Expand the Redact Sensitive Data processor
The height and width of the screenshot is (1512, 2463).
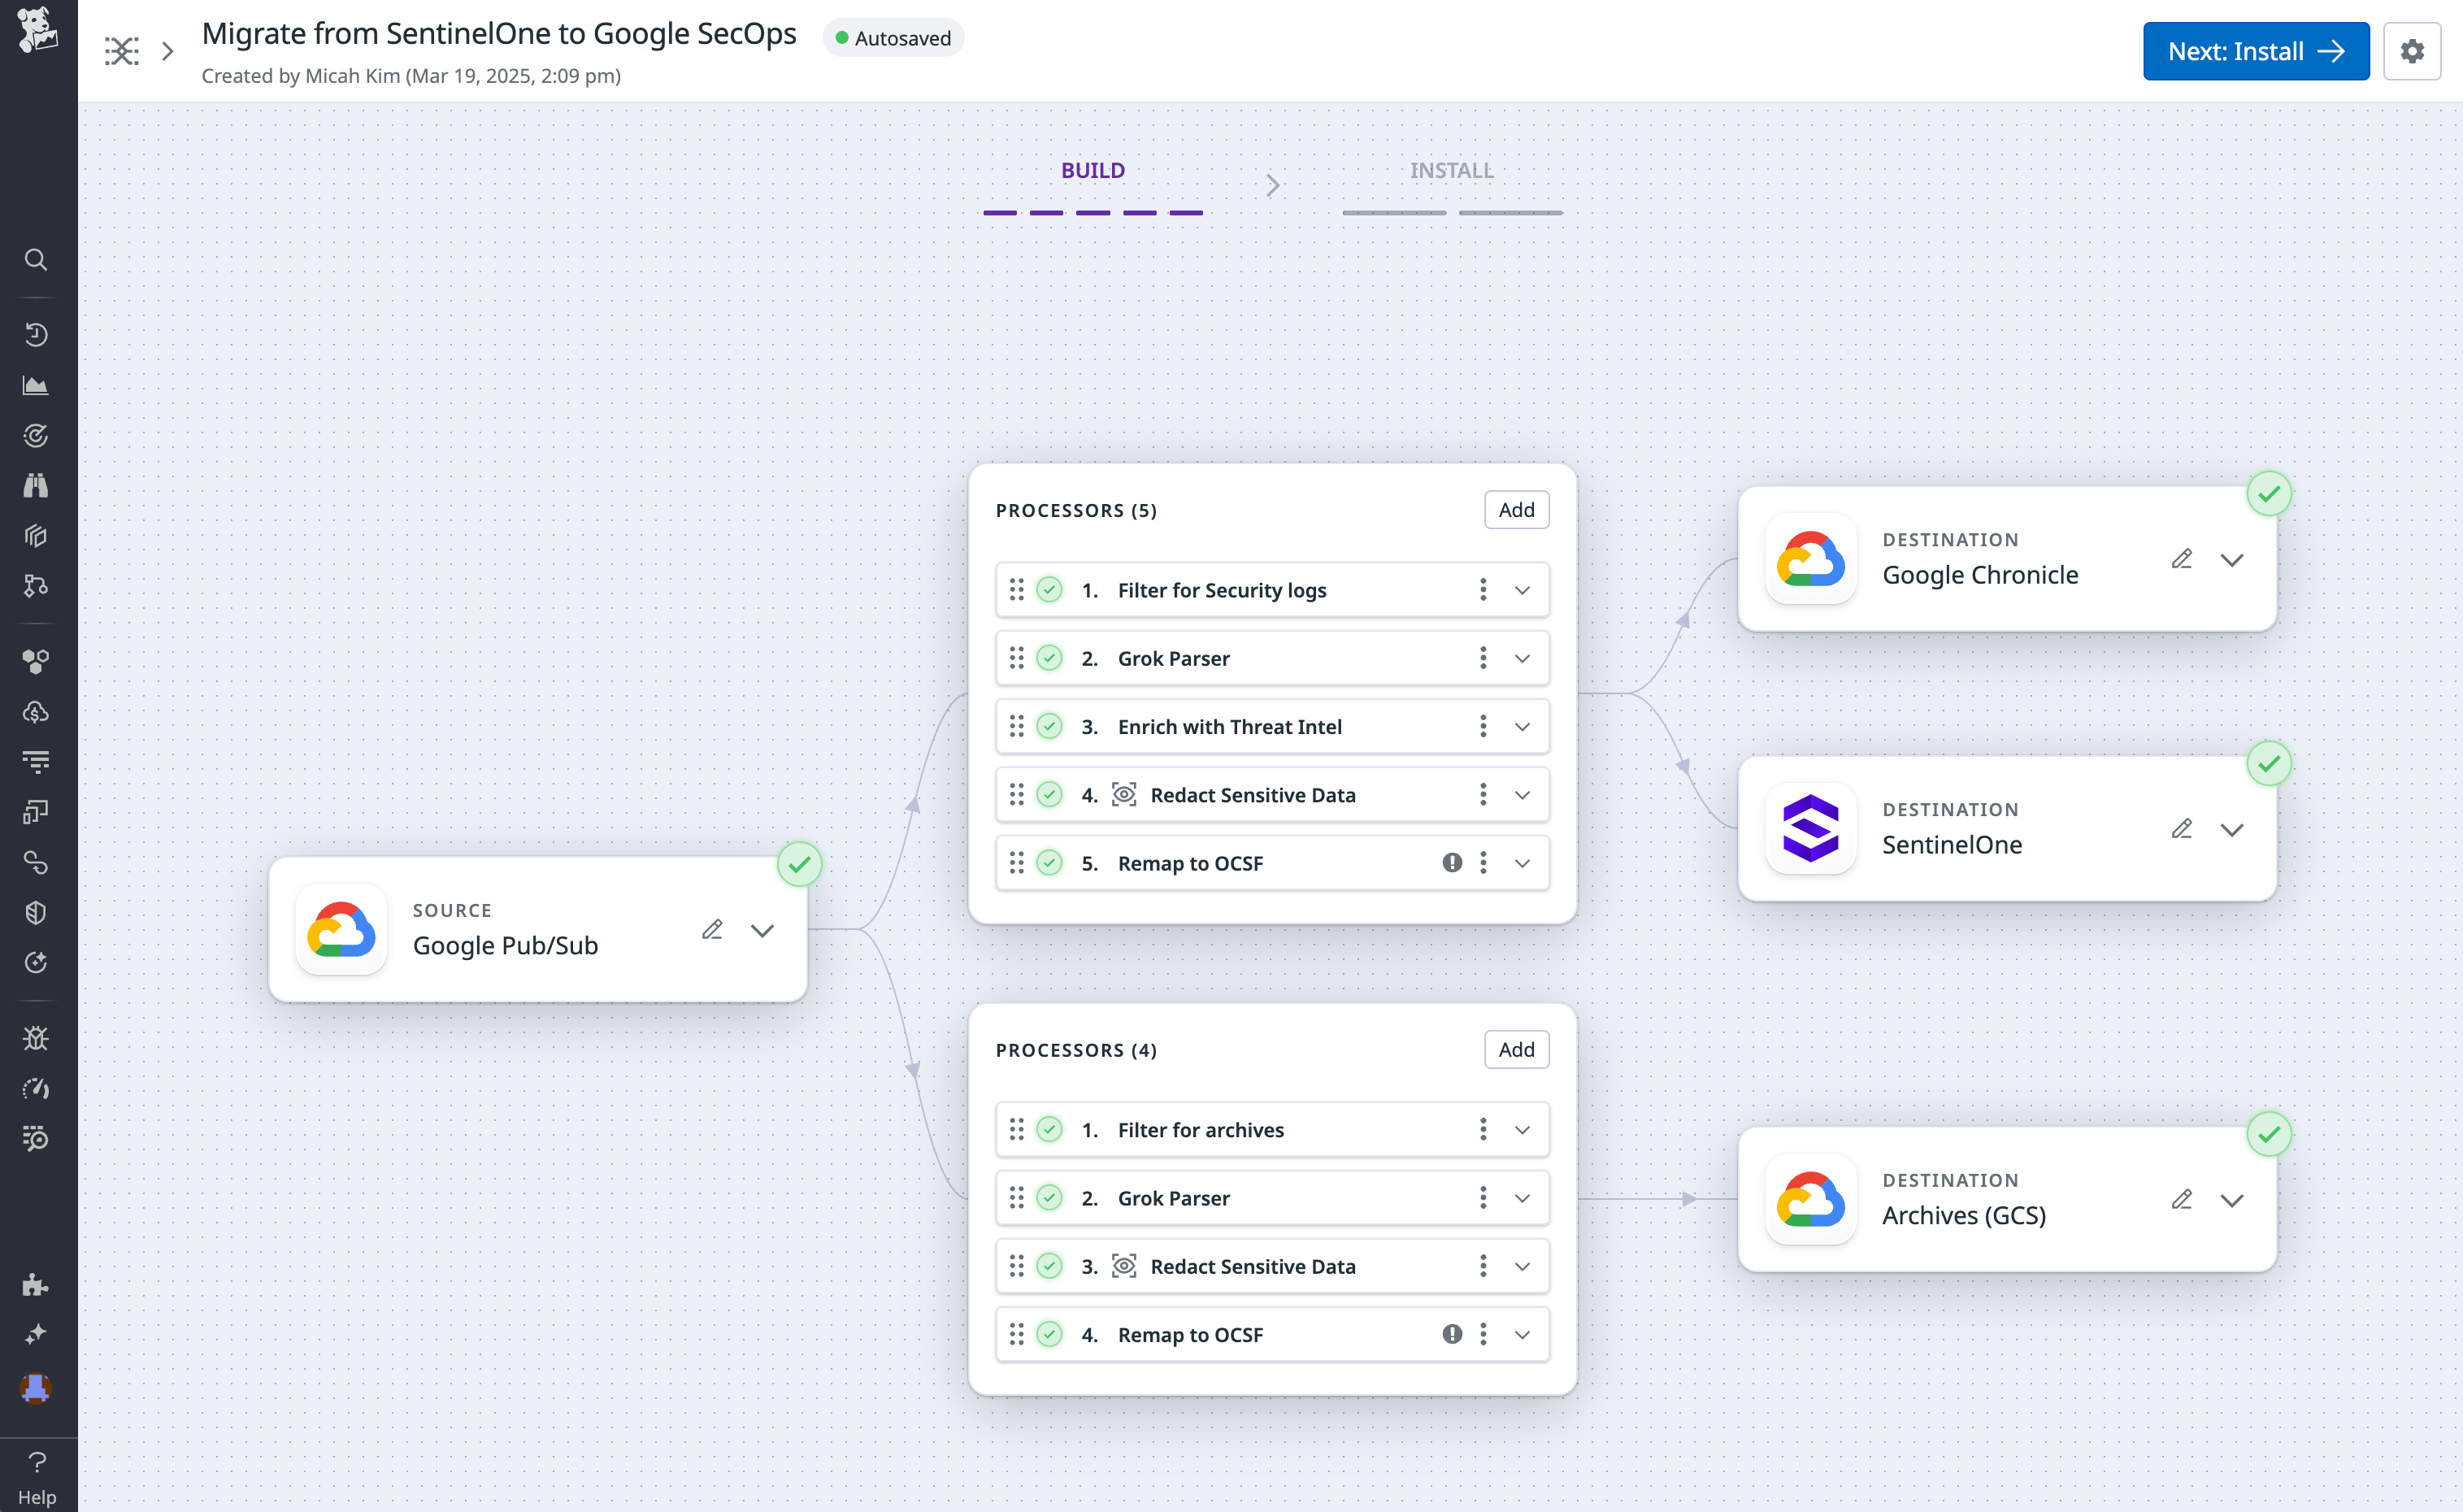tap(1523, 794)
